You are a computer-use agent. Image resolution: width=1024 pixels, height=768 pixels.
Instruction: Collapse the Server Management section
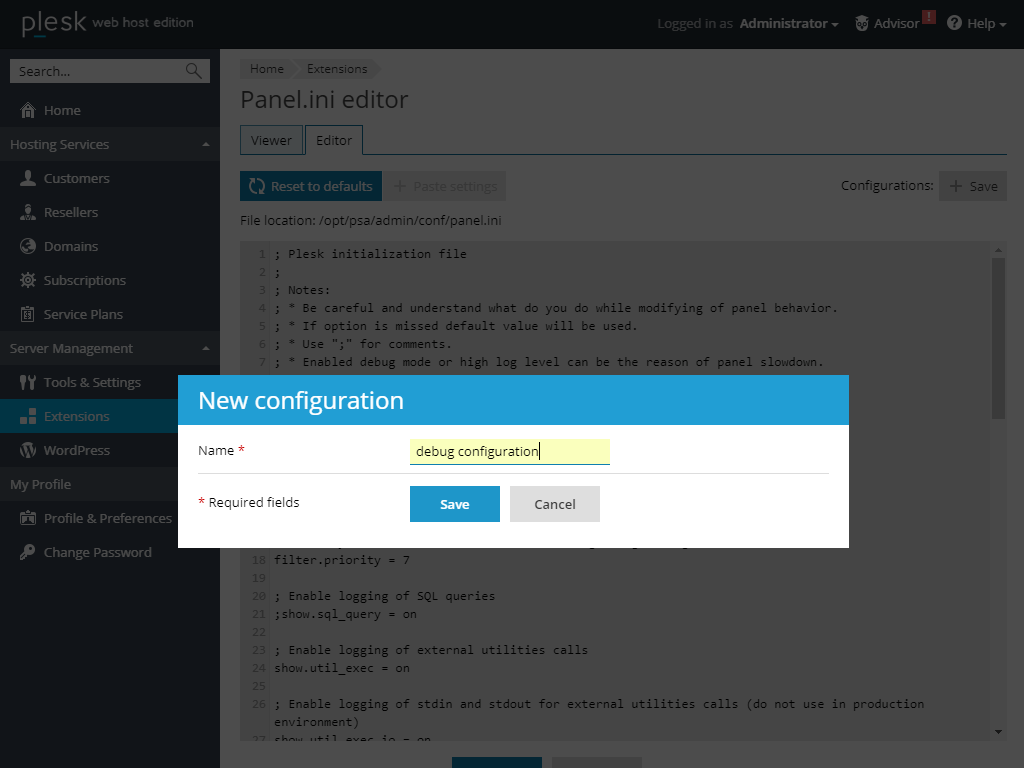(205, 348)
